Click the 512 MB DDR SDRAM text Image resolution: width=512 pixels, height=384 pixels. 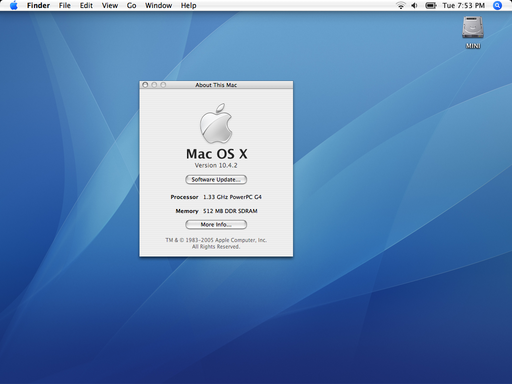tap(230, 211)
